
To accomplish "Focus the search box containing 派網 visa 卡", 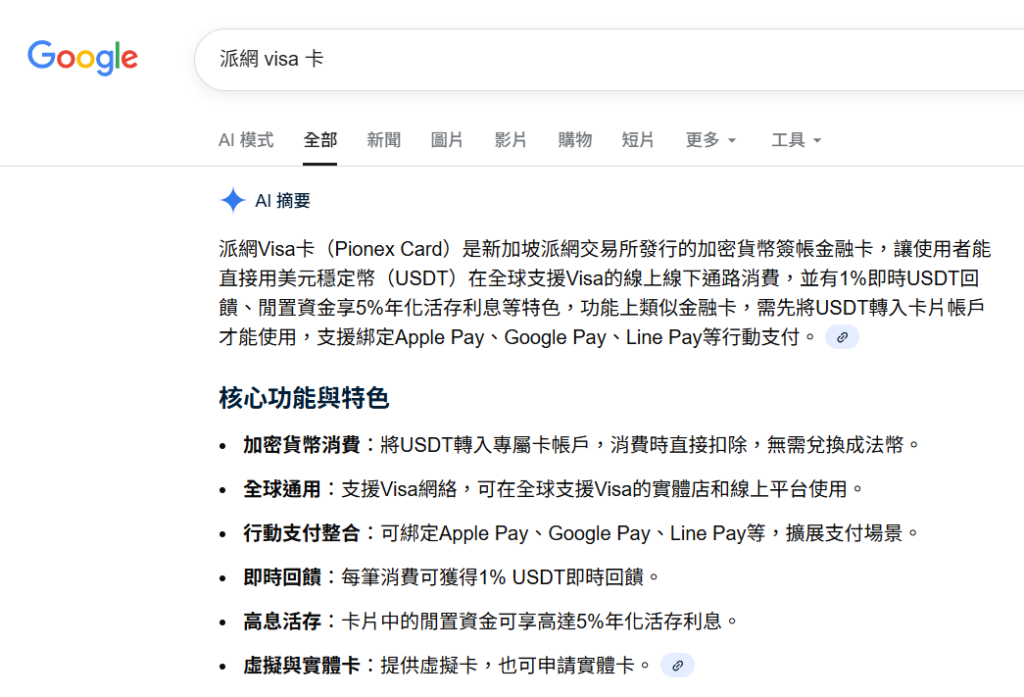I will point(600,59).
